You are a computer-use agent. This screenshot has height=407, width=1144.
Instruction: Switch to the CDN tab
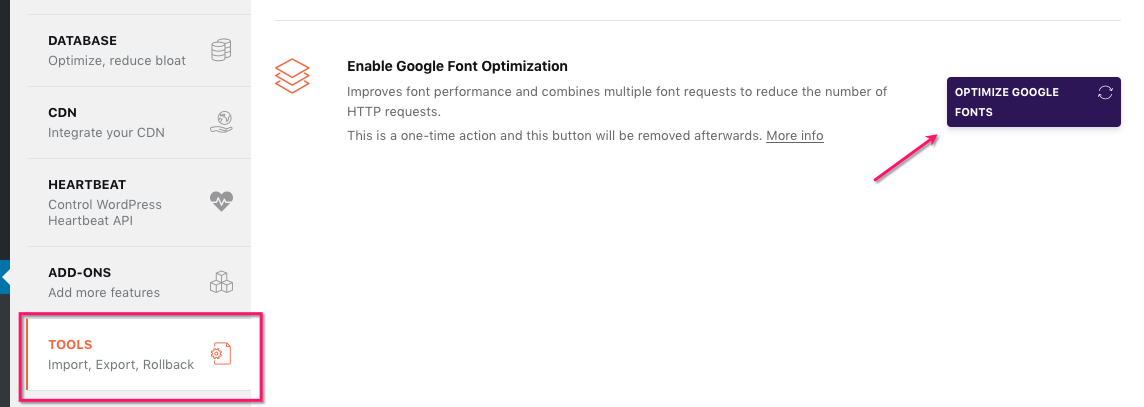[x=63, y=113]
